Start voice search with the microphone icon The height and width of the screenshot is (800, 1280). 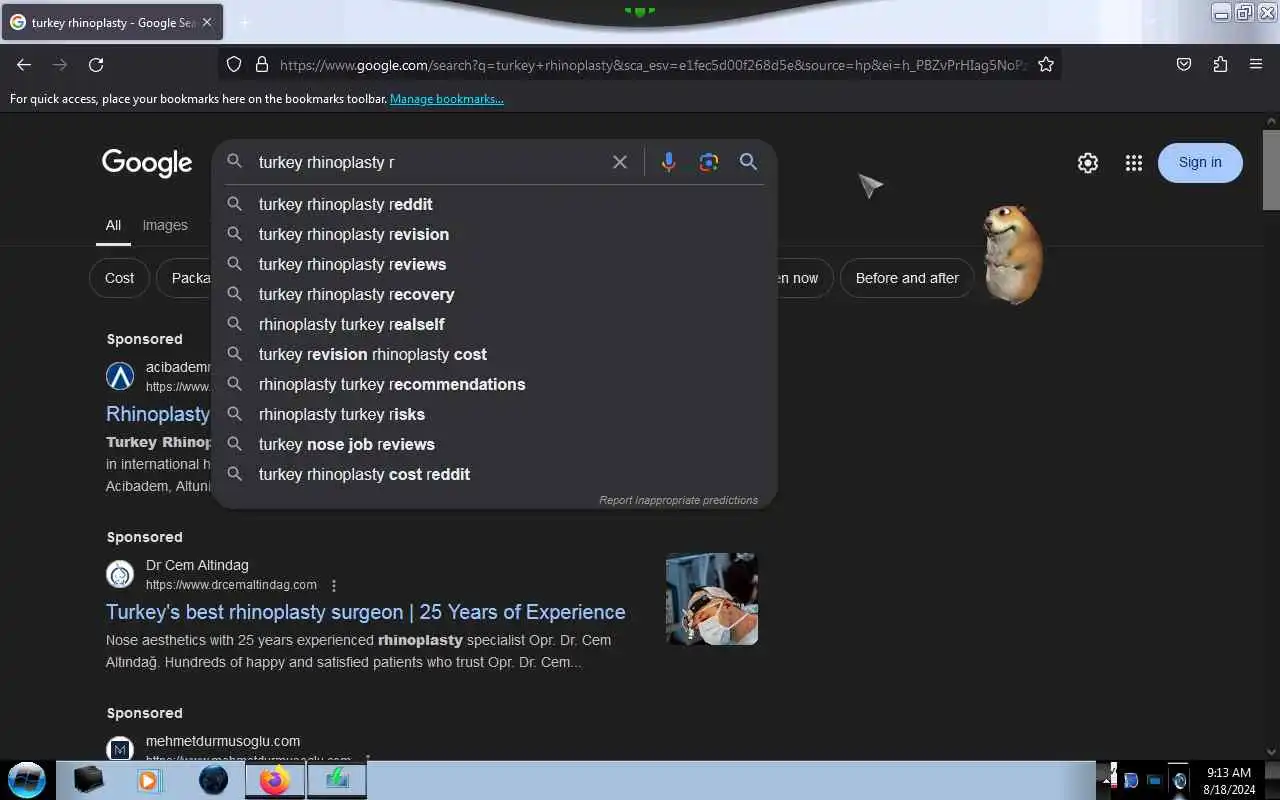pos(669,162)
